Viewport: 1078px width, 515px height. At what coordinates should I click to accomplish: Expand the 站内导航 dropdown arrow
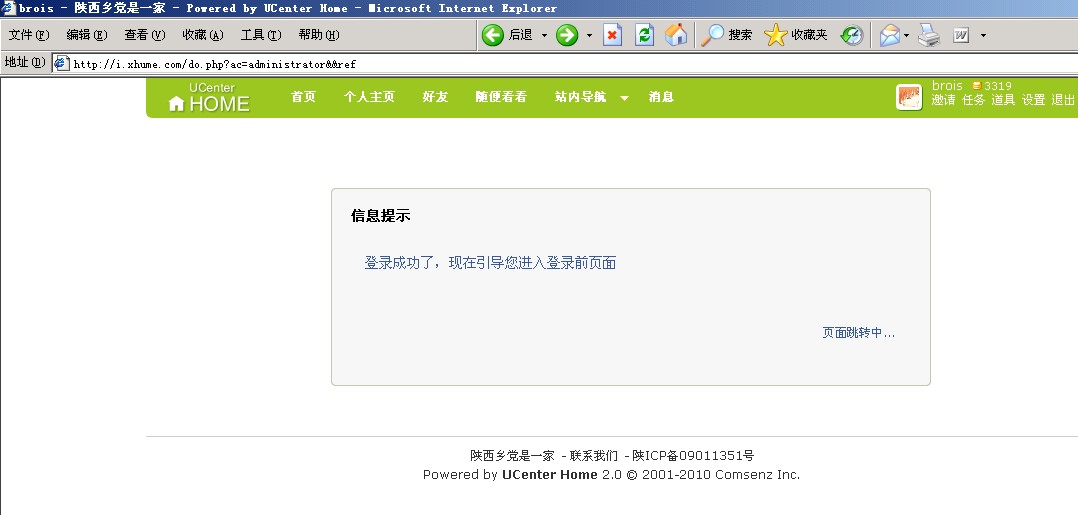pos(624,98)
